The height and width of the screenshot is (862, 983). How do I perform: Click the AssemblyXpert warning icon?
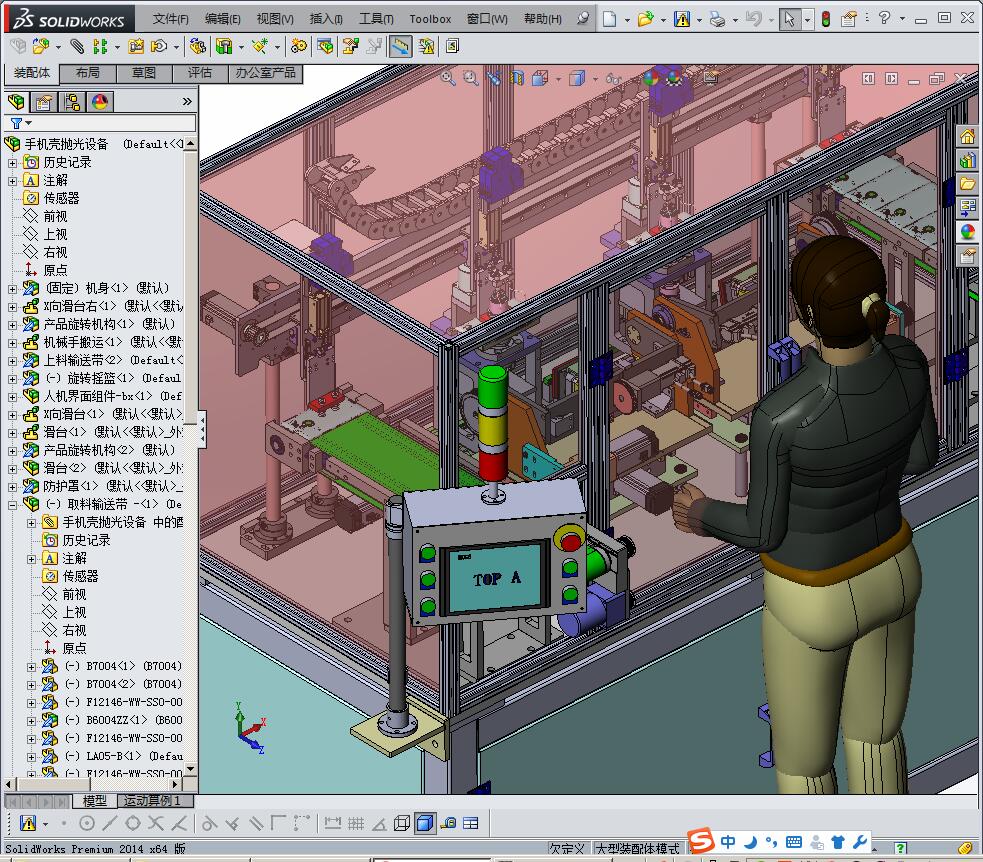pyautogui.click(x=426, y=46)
